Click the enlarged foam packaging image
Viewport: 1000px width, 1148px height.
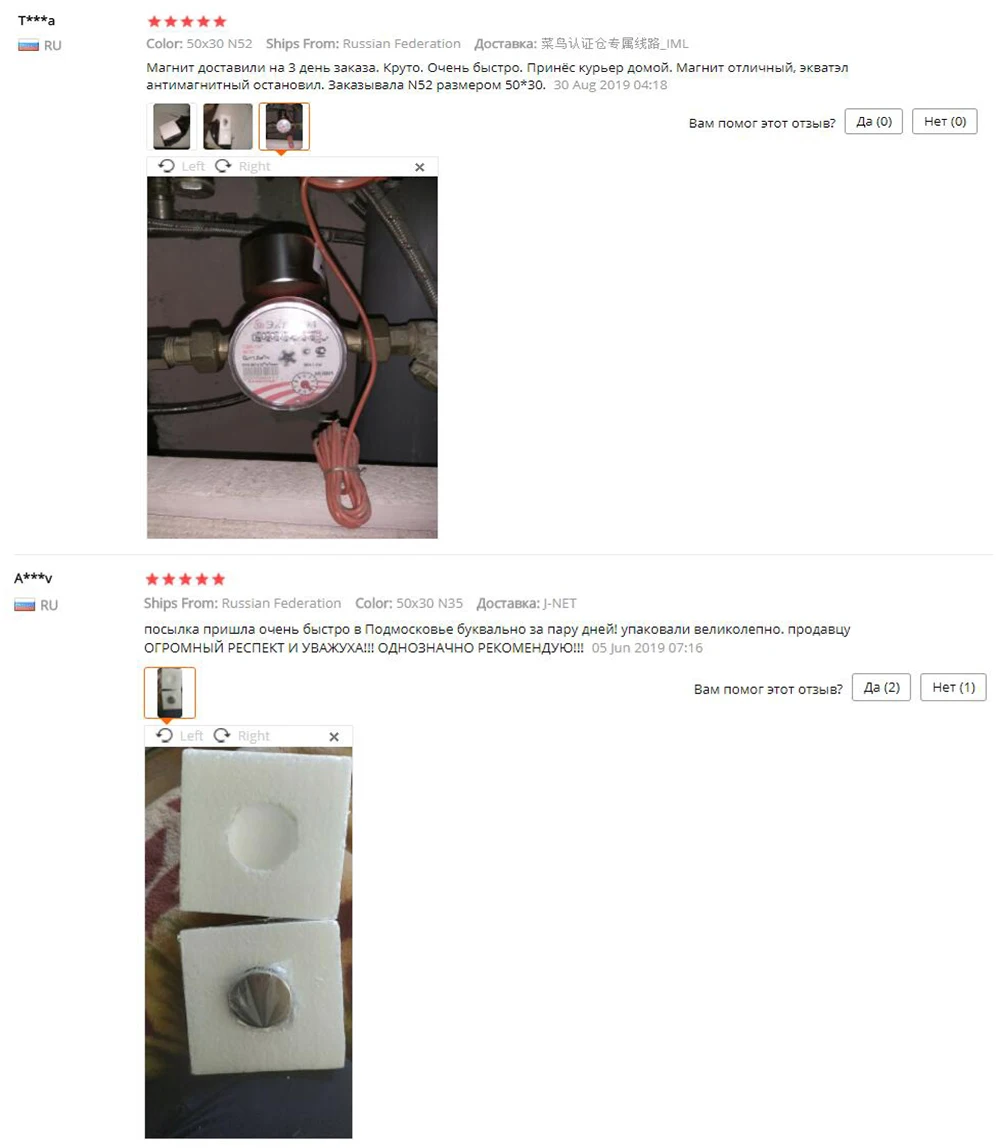(248, 942)
